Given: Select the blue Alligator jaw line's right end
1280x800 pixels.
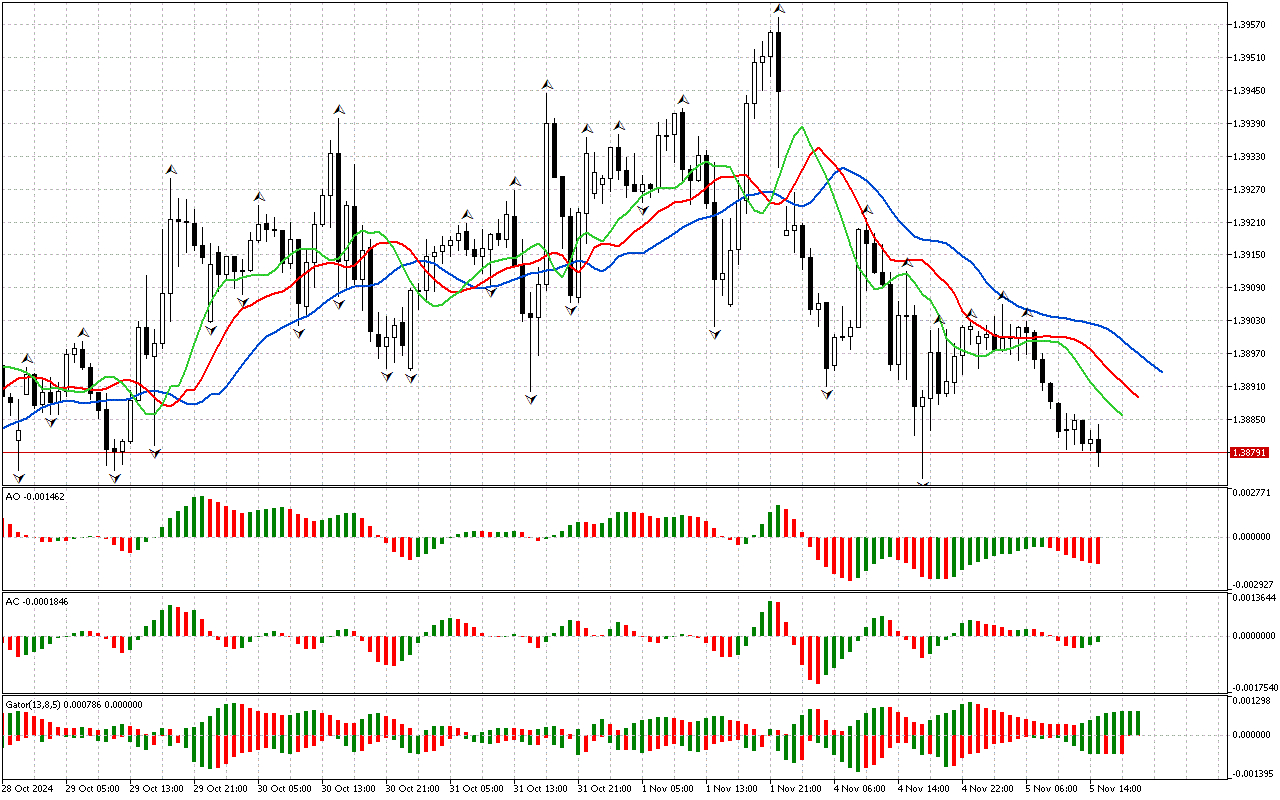Looking at the screenshot, I should 1161,372.
